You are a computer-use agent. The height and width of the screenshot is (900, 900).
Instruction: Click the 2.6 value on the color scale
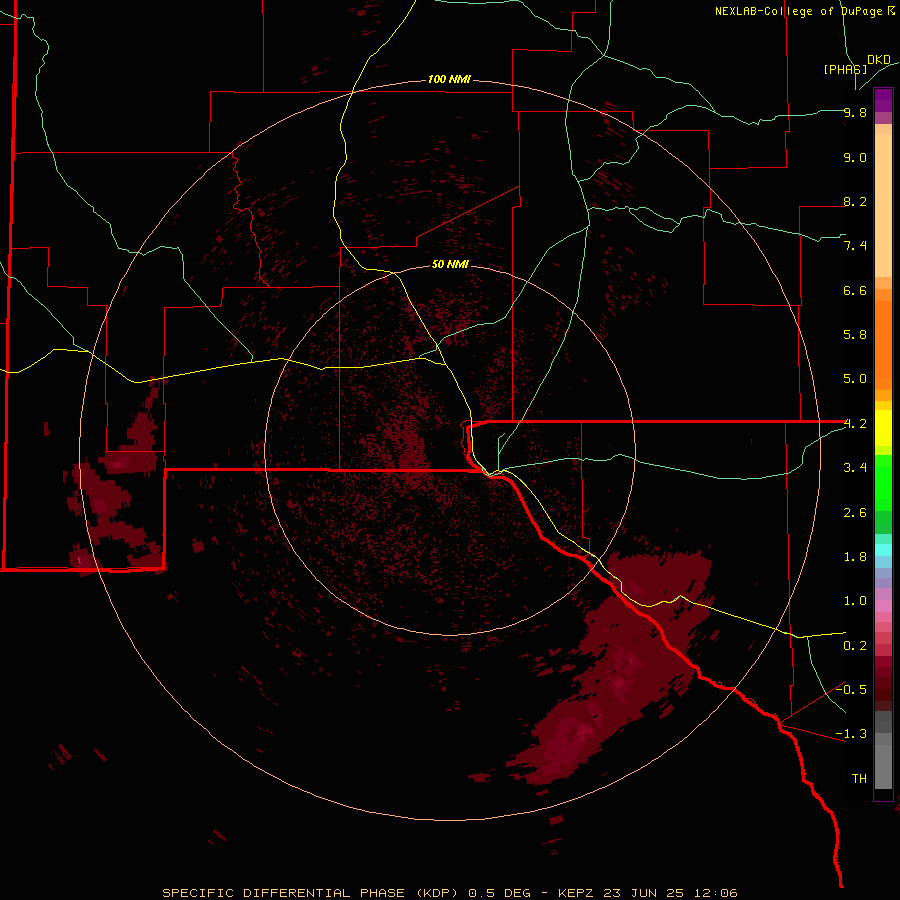point(855,513)
